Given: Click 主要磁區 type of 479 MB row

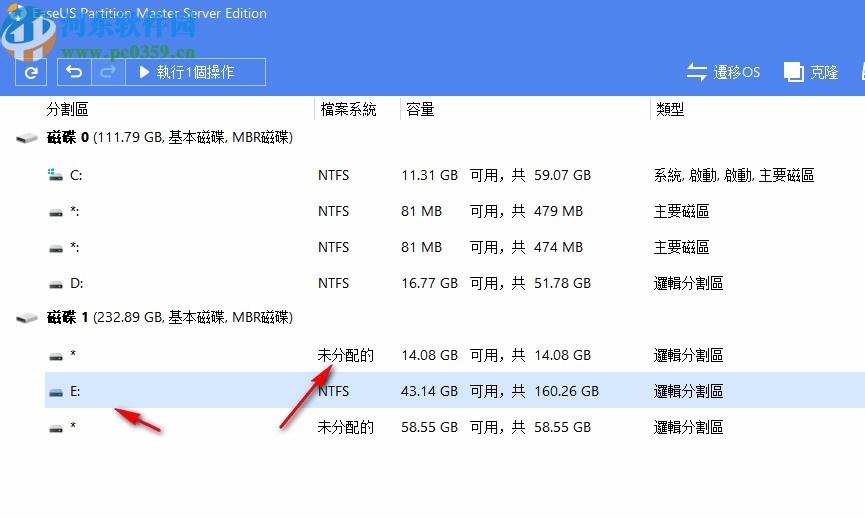Looking at the screenshot, I should 681,211.
